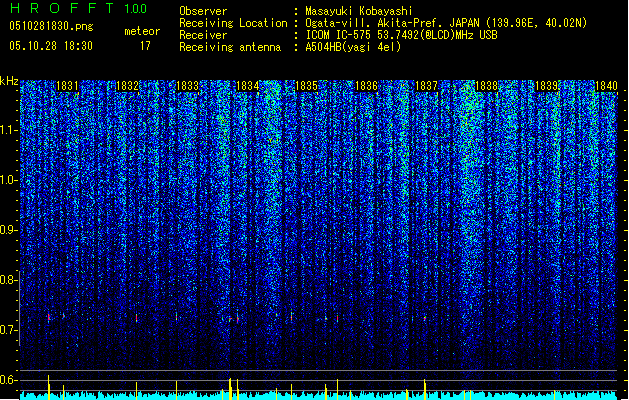Select receiver value ICOM IC-575 53.7492 MHz USB

pyautogui.click(x=401, y=35)
